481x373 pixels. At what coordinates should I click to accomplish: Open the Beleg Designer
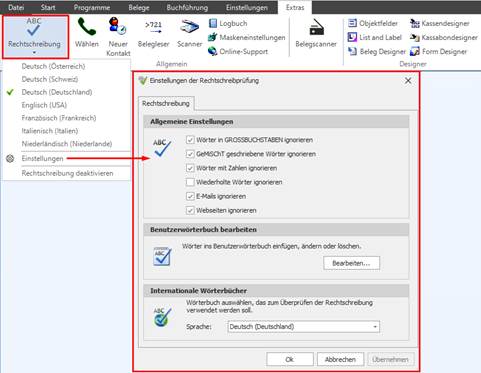(x=377, y=51)
